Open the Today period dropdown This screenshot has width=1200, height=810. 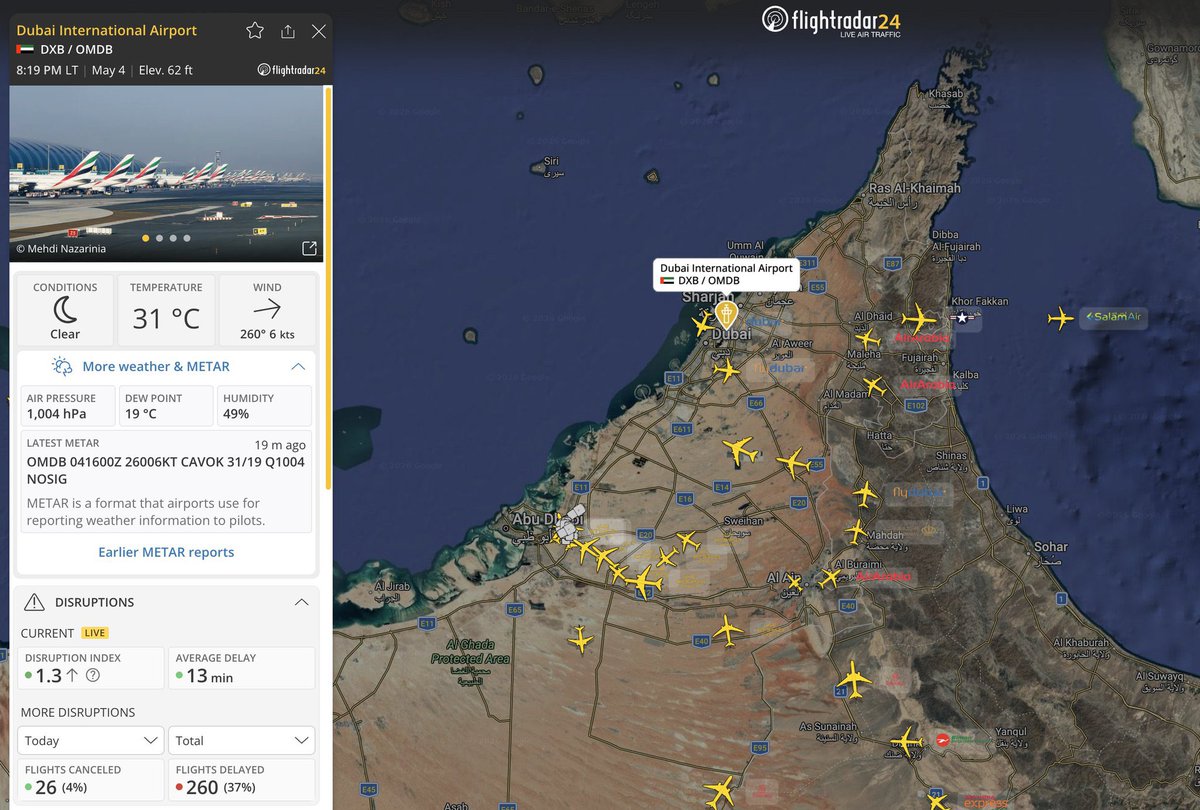pos(90,740)
